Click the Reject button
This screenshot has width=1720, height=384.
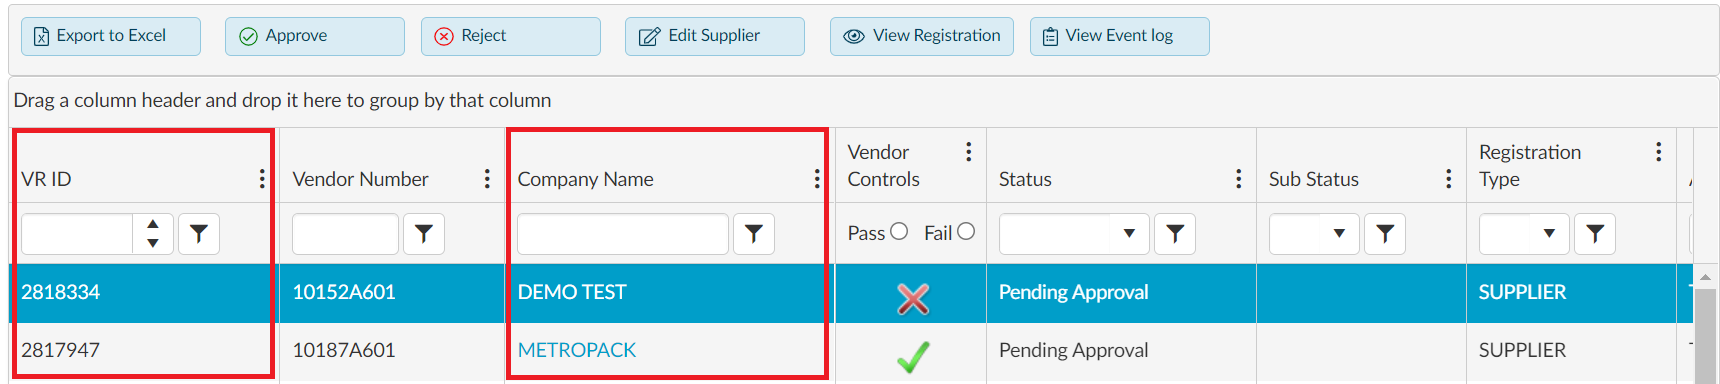coord(511,36)
